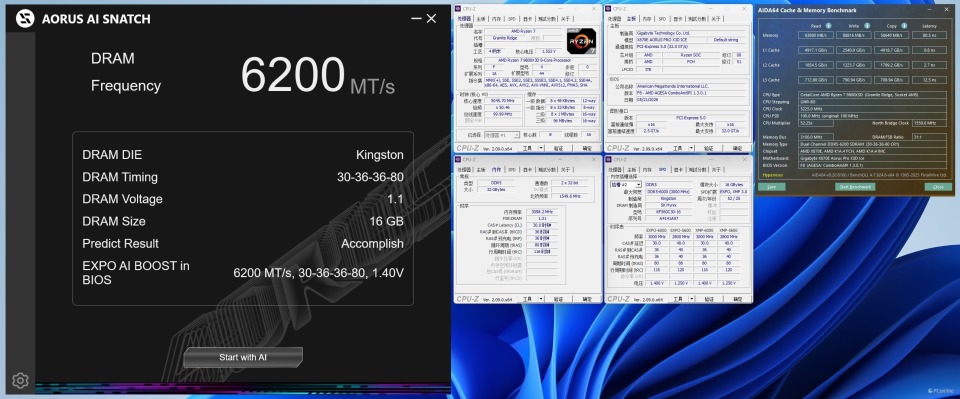The height and width of the screenshot is (399, 960).
Task: Start the AI tuning with Start with AI
Action: (x=243, y=357)
